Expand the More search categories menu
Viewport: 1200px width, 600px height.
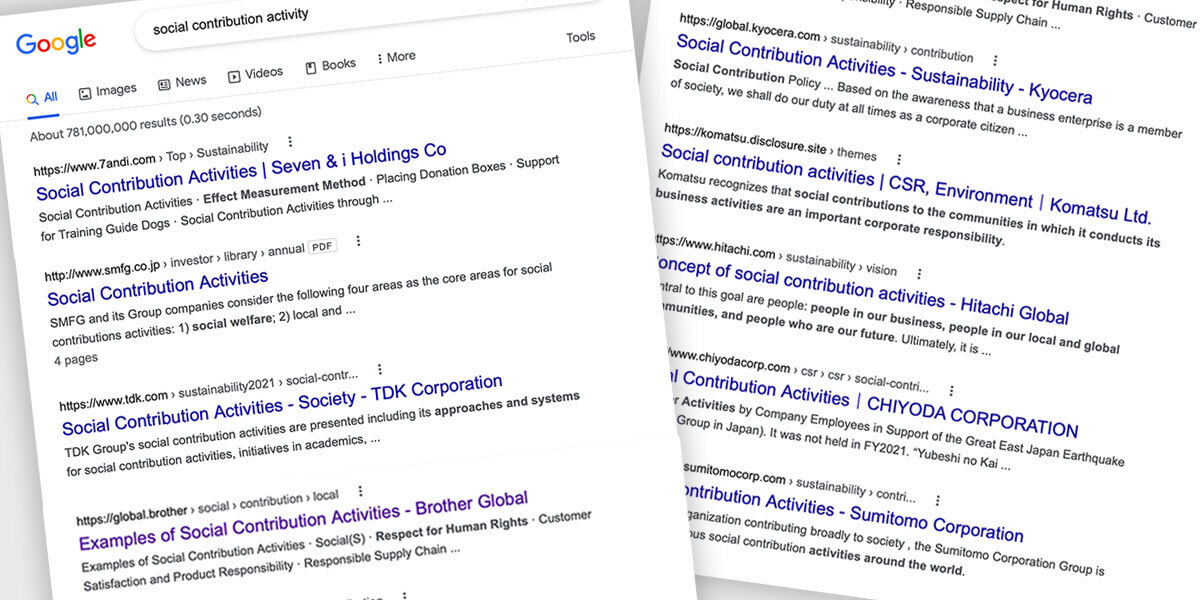[x=396, y=58]
